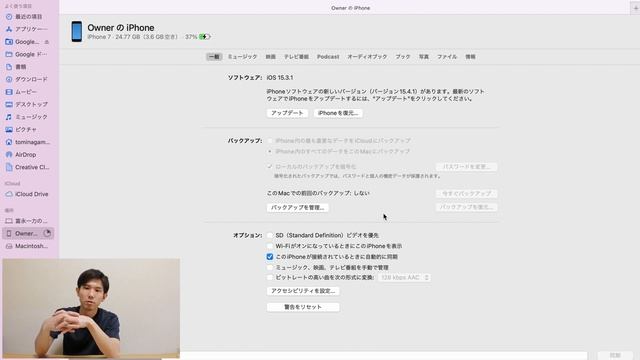The height and width of the screenshot is (360, 640).
Task: Click the sync button at bottom right
Action: tap(615, 356)
